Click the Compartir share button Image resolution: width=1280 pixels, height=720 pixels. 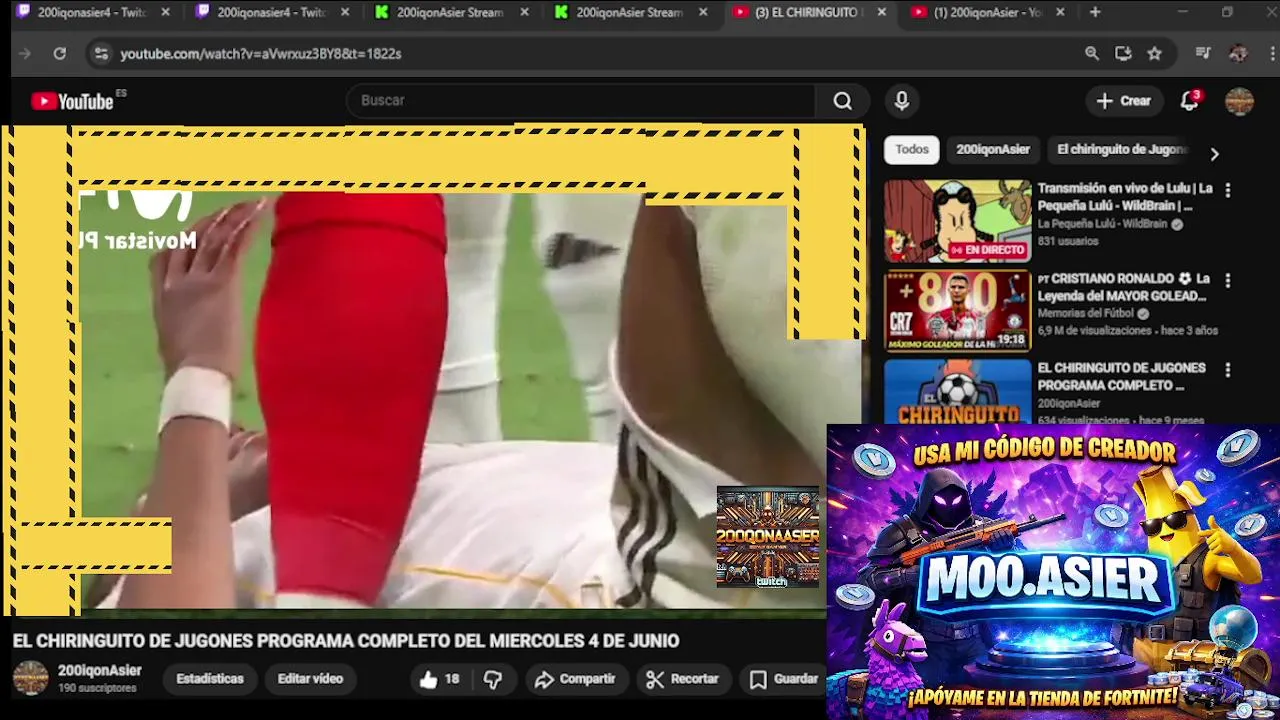575,679
